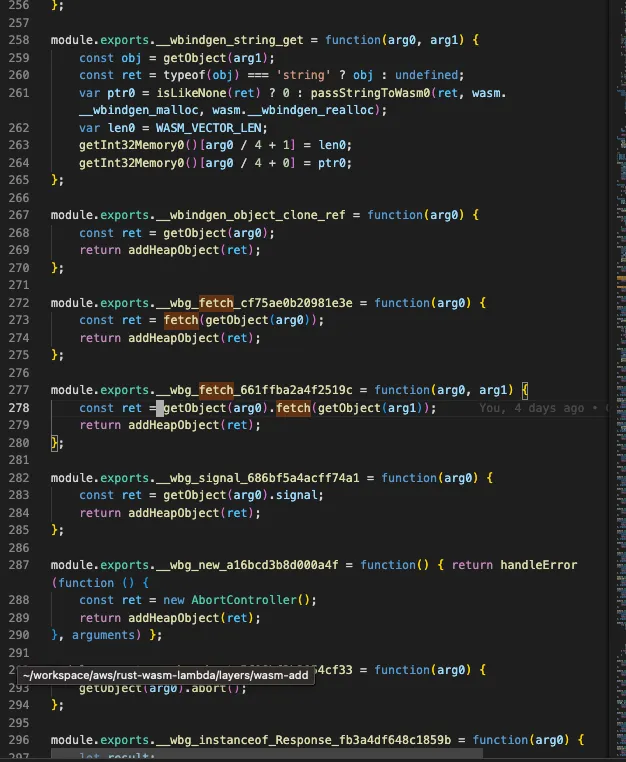Click line number 287 in the gutter

[18, 565]
